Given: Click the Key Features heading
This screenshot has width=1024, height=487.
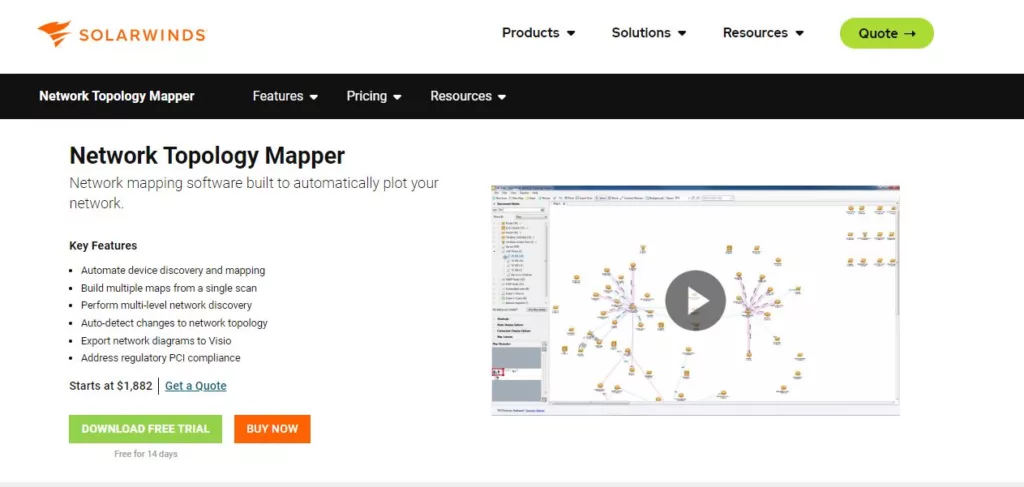Looking at the screenshot, I should 103,246.
